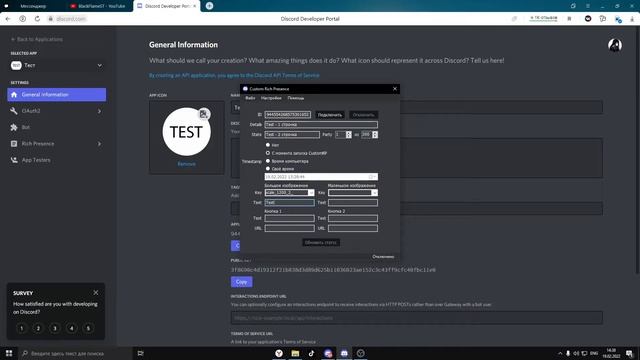The height and width of the screenshot is (360, 640).
Task: Open the 'Помощь' menu in Custom Rich Presence
Action: tap(296, 98)
